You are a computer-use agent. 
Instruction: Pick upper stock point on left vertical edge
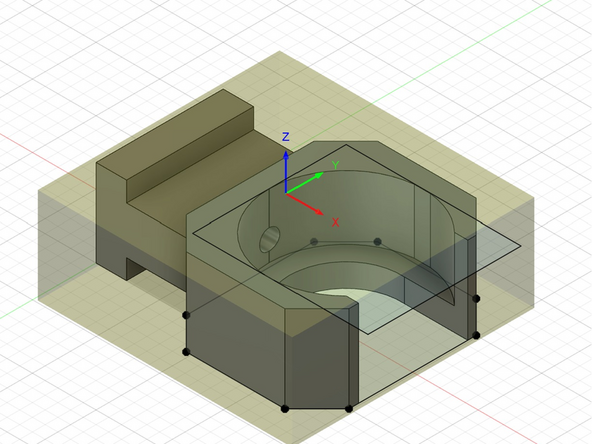pos(186,315)
